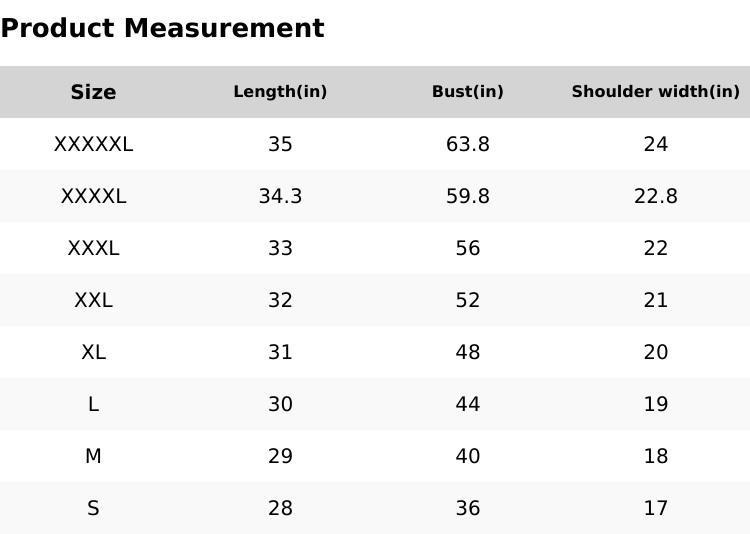
Task: Select the shoulder width value 19
Action: tap(655, 404)
